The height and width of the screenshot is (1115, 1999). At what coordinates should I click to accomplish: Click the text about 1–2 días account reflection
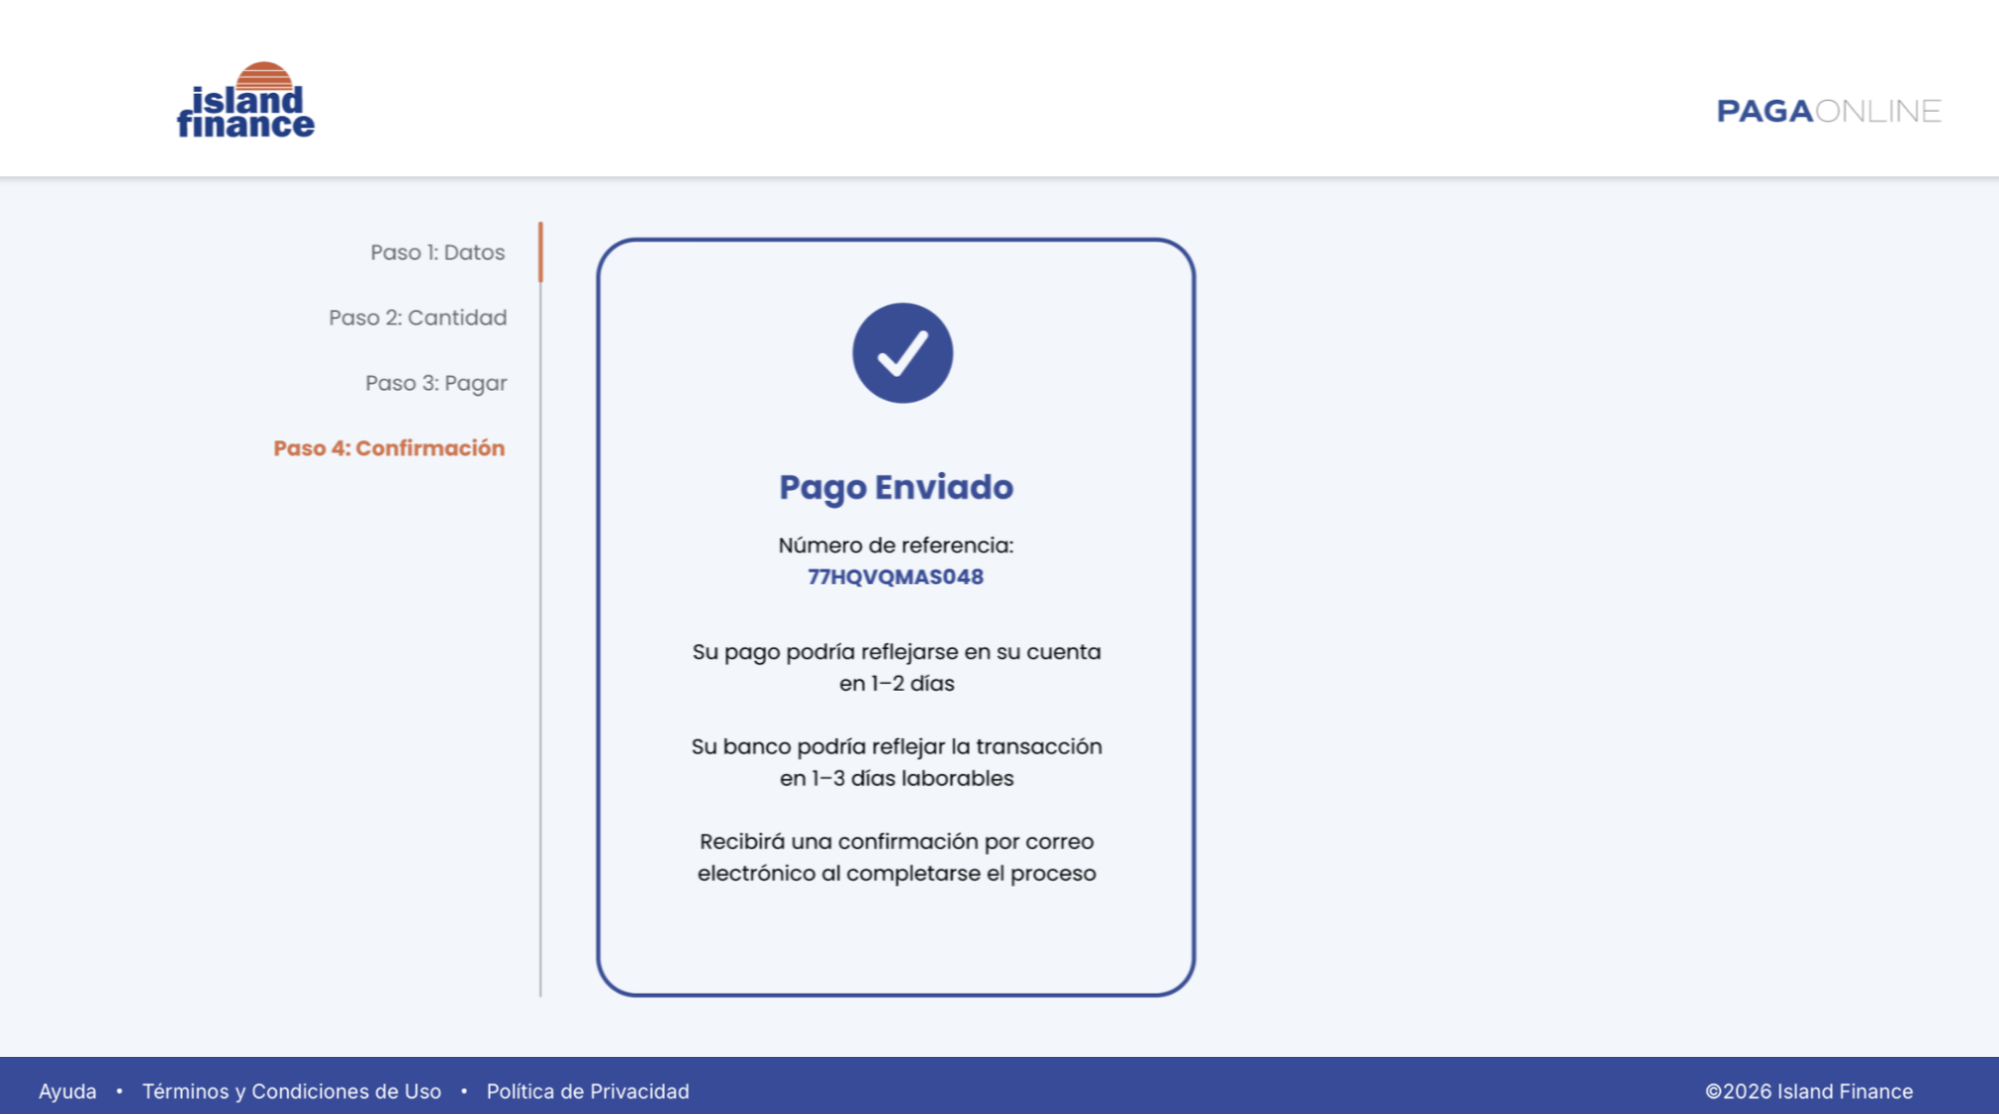point(896,667)
